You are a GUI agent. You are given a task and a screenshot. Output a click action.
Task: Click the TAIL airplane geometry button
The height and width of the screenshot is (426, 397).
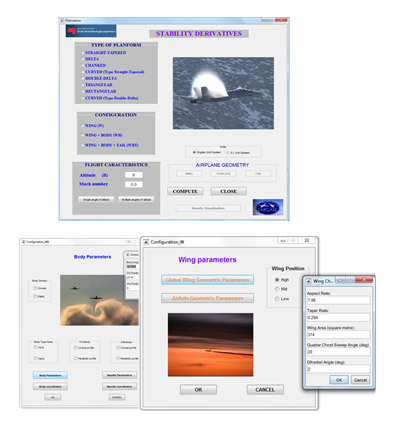tap(258, 174)
